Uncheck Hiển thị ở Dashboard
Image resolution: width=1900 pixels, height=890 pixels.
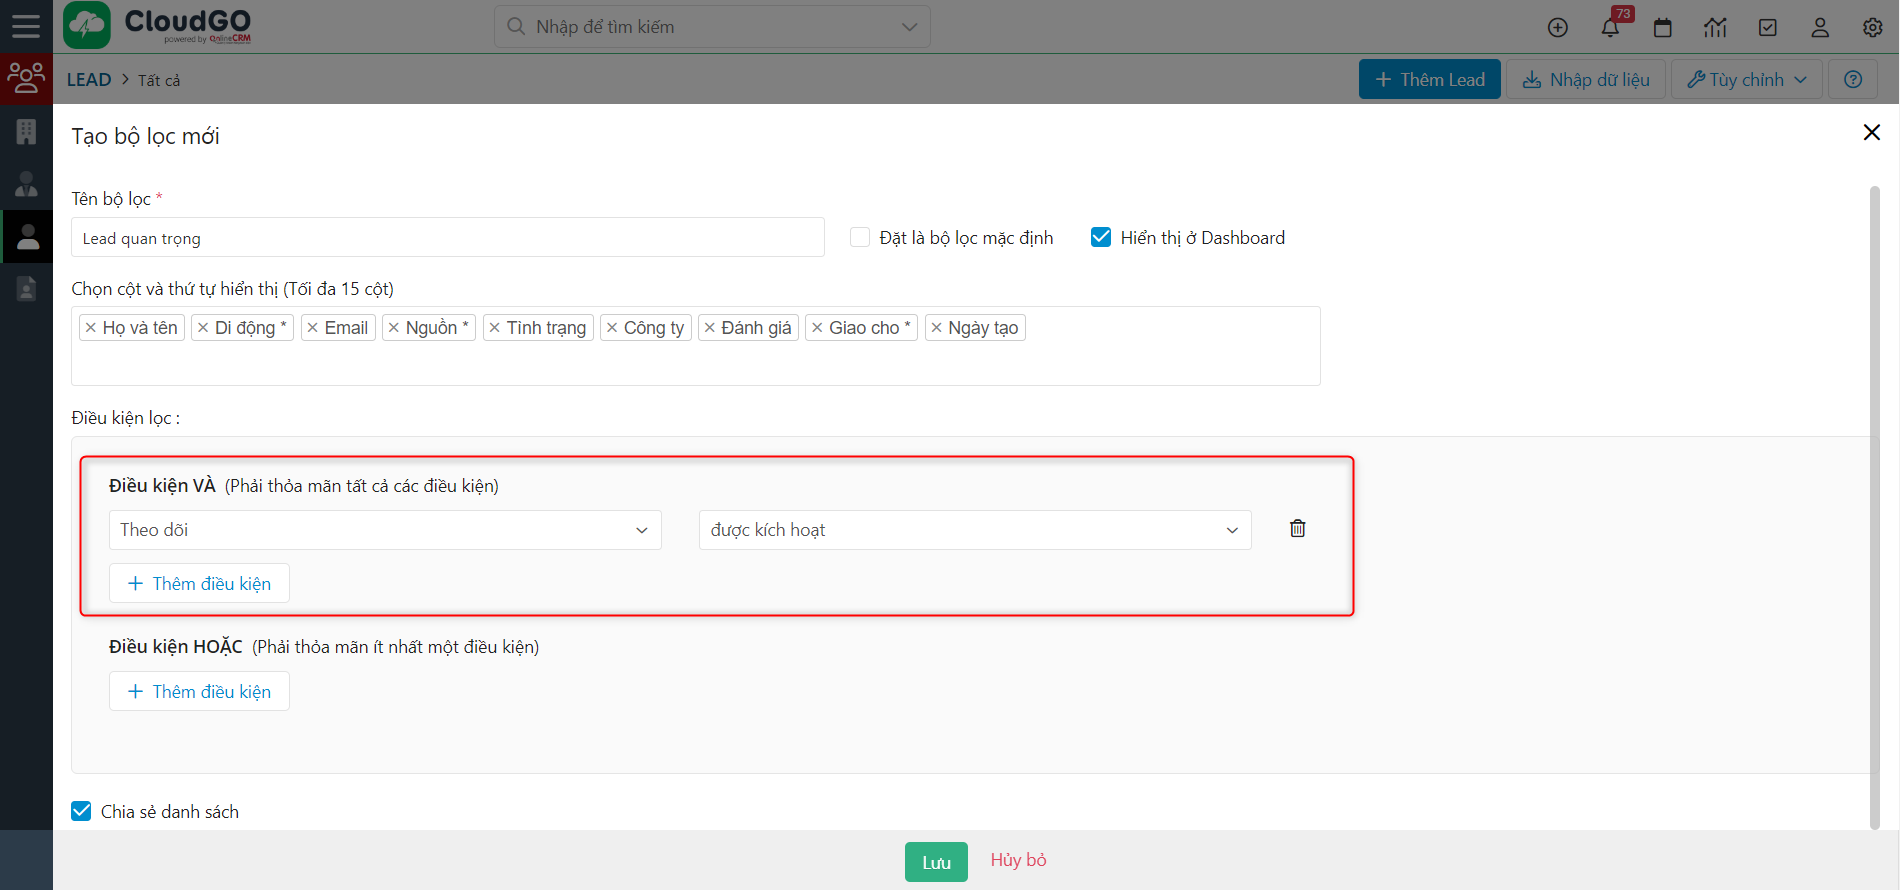(1101, 237)
